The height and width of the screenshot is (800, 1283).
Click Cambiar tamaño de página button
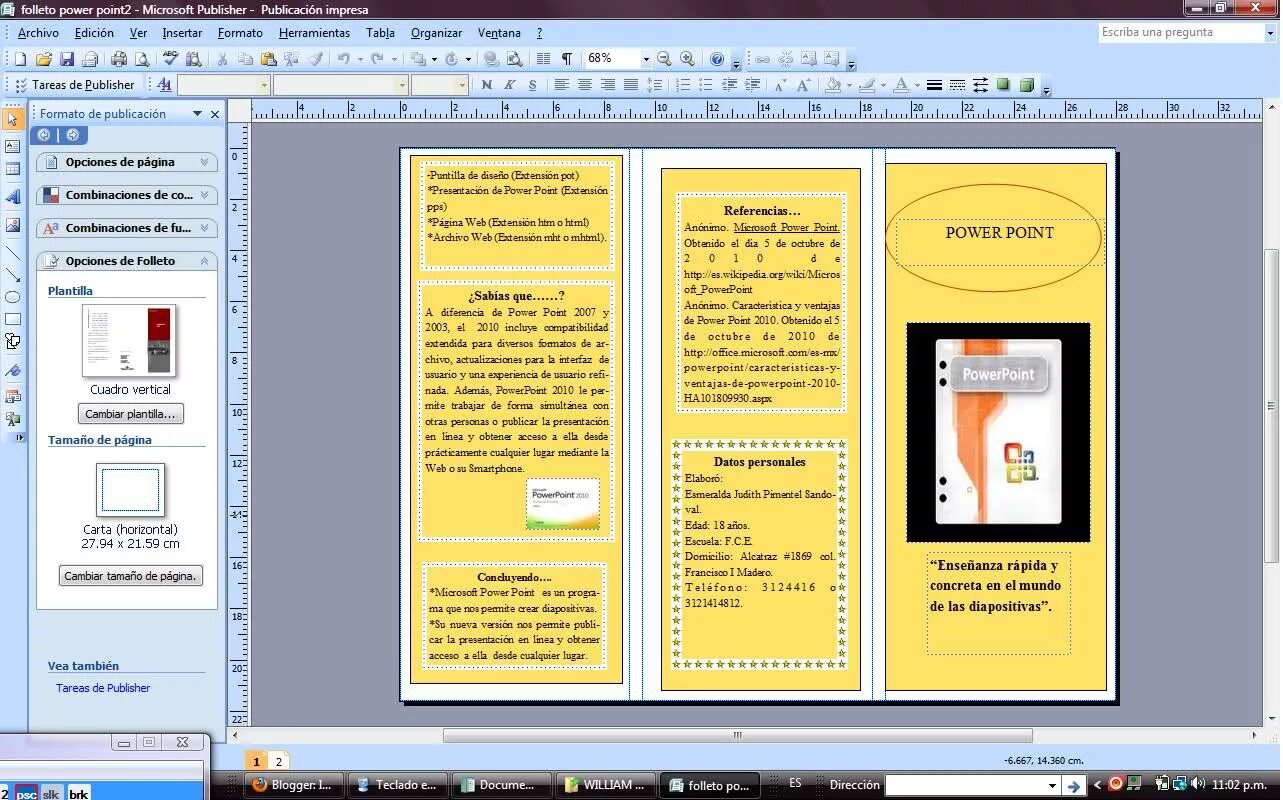(x=130, y=576)
